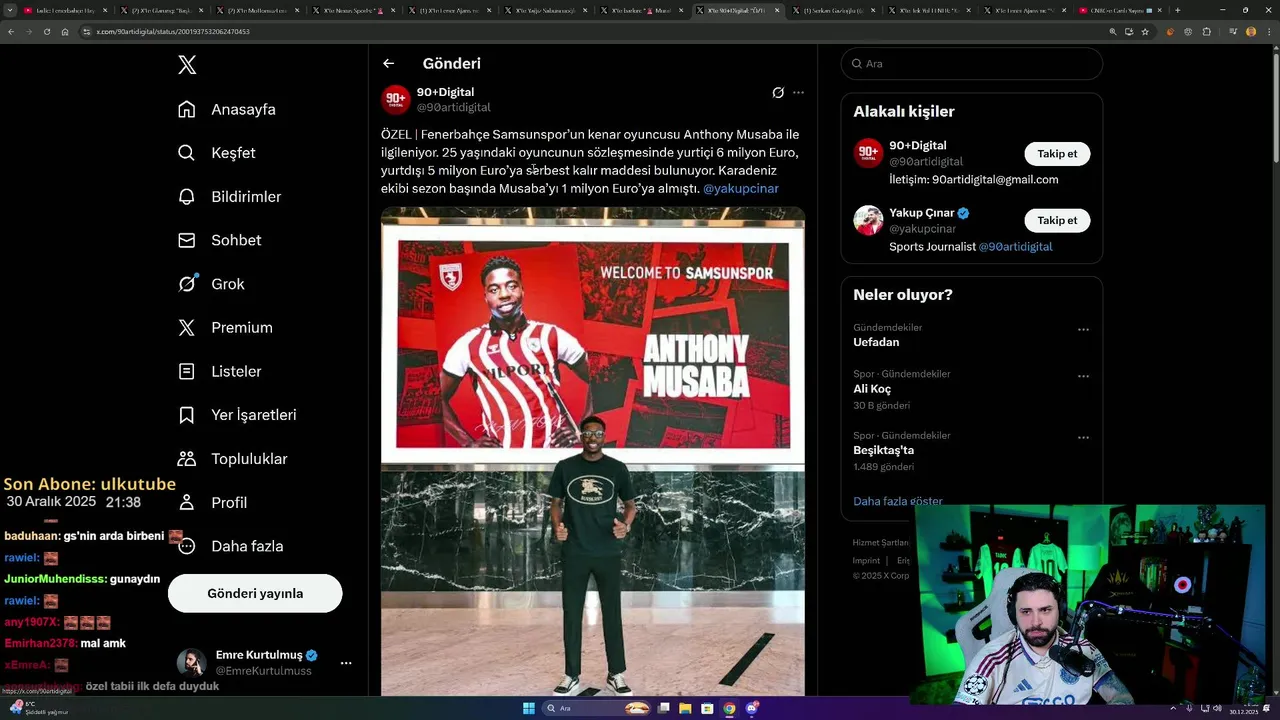Open a new browser tab
This screenshot has height=720, width=1280.
click(1177, 10)
